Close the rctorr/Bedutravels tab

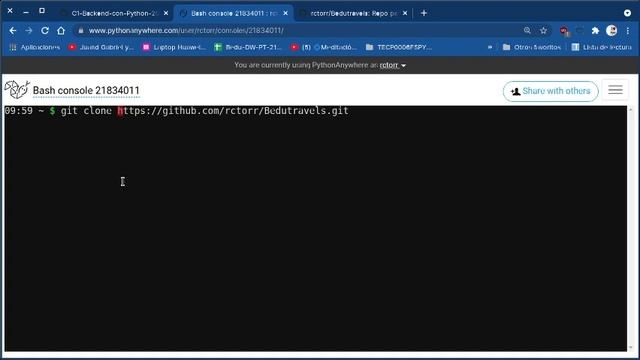click(405, 13)
